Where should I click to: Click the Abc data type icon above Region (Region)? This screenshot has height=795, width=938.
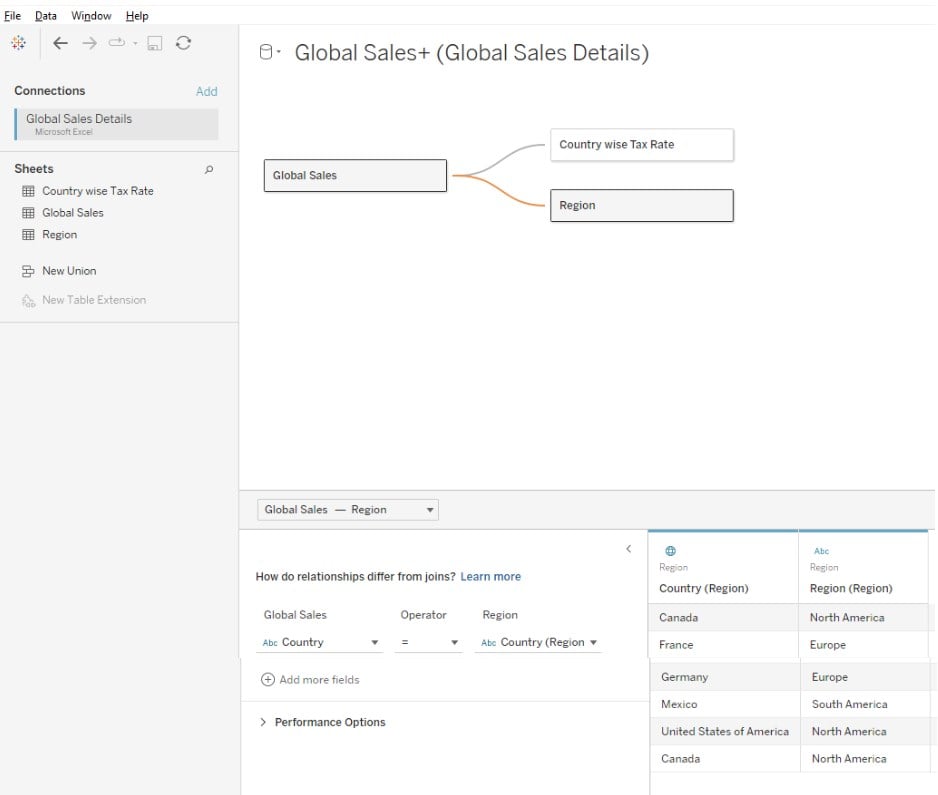pos(821,551)
